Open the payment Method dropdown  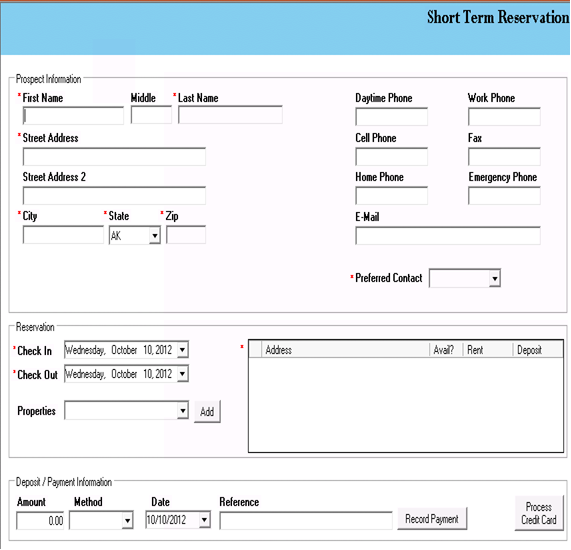click(101, 520)
